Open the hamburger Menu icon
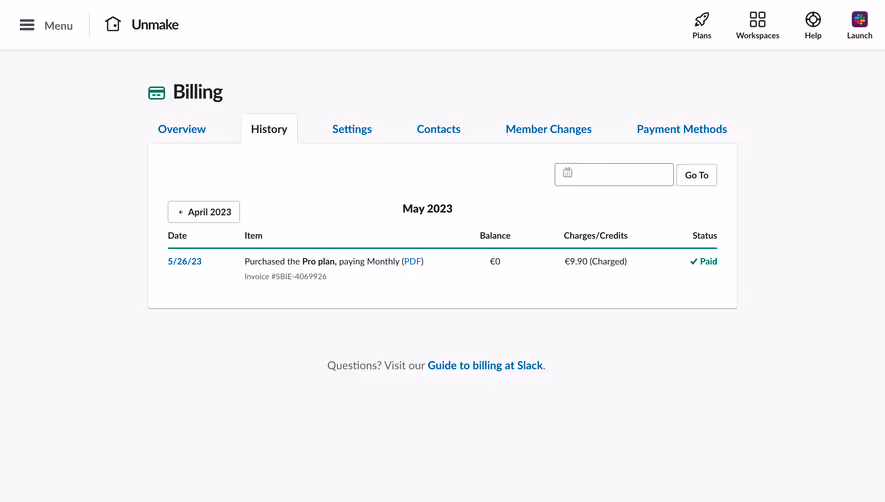The height and width of the screenshot is (502, 885). point(27,25)
